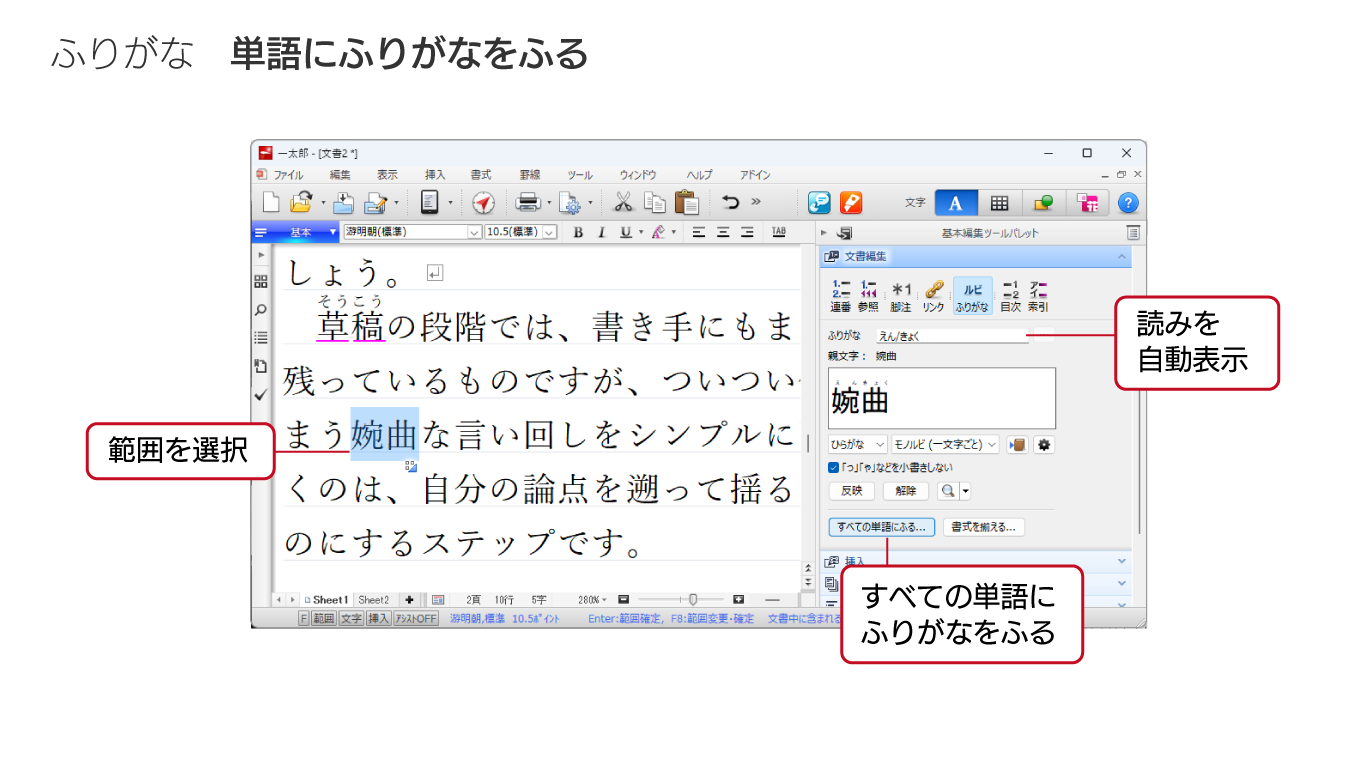Viewport: 1366px width, 768px height.
Task: Click the すべての単語にふる... button
Action: click(881, 527)
